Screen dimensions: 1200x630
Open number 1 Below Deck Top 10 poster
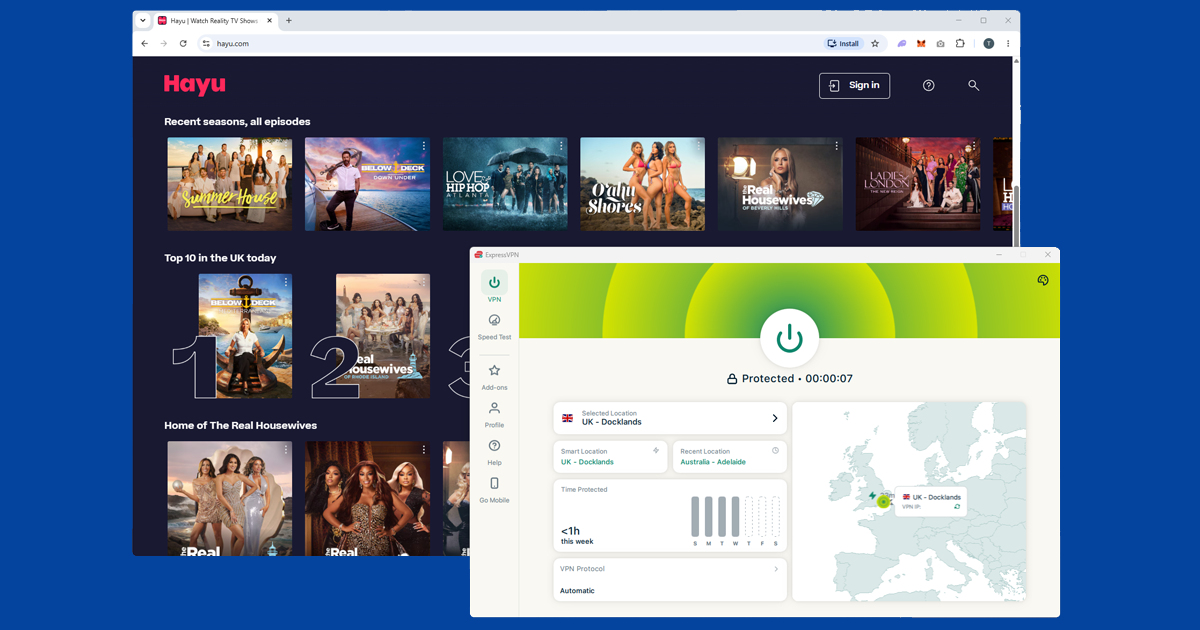click(245, 336)
